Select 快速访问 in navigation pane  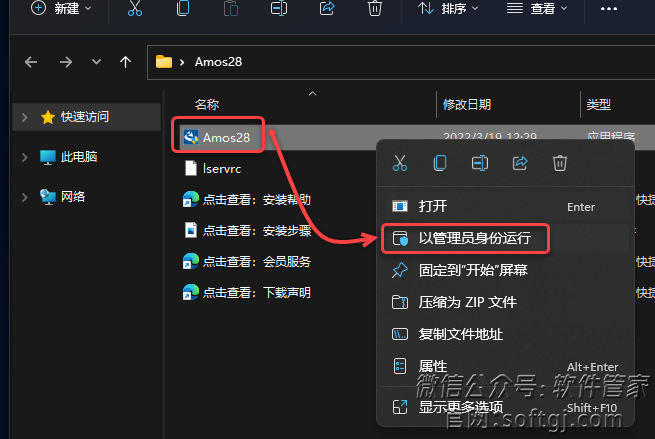point(85,117)
